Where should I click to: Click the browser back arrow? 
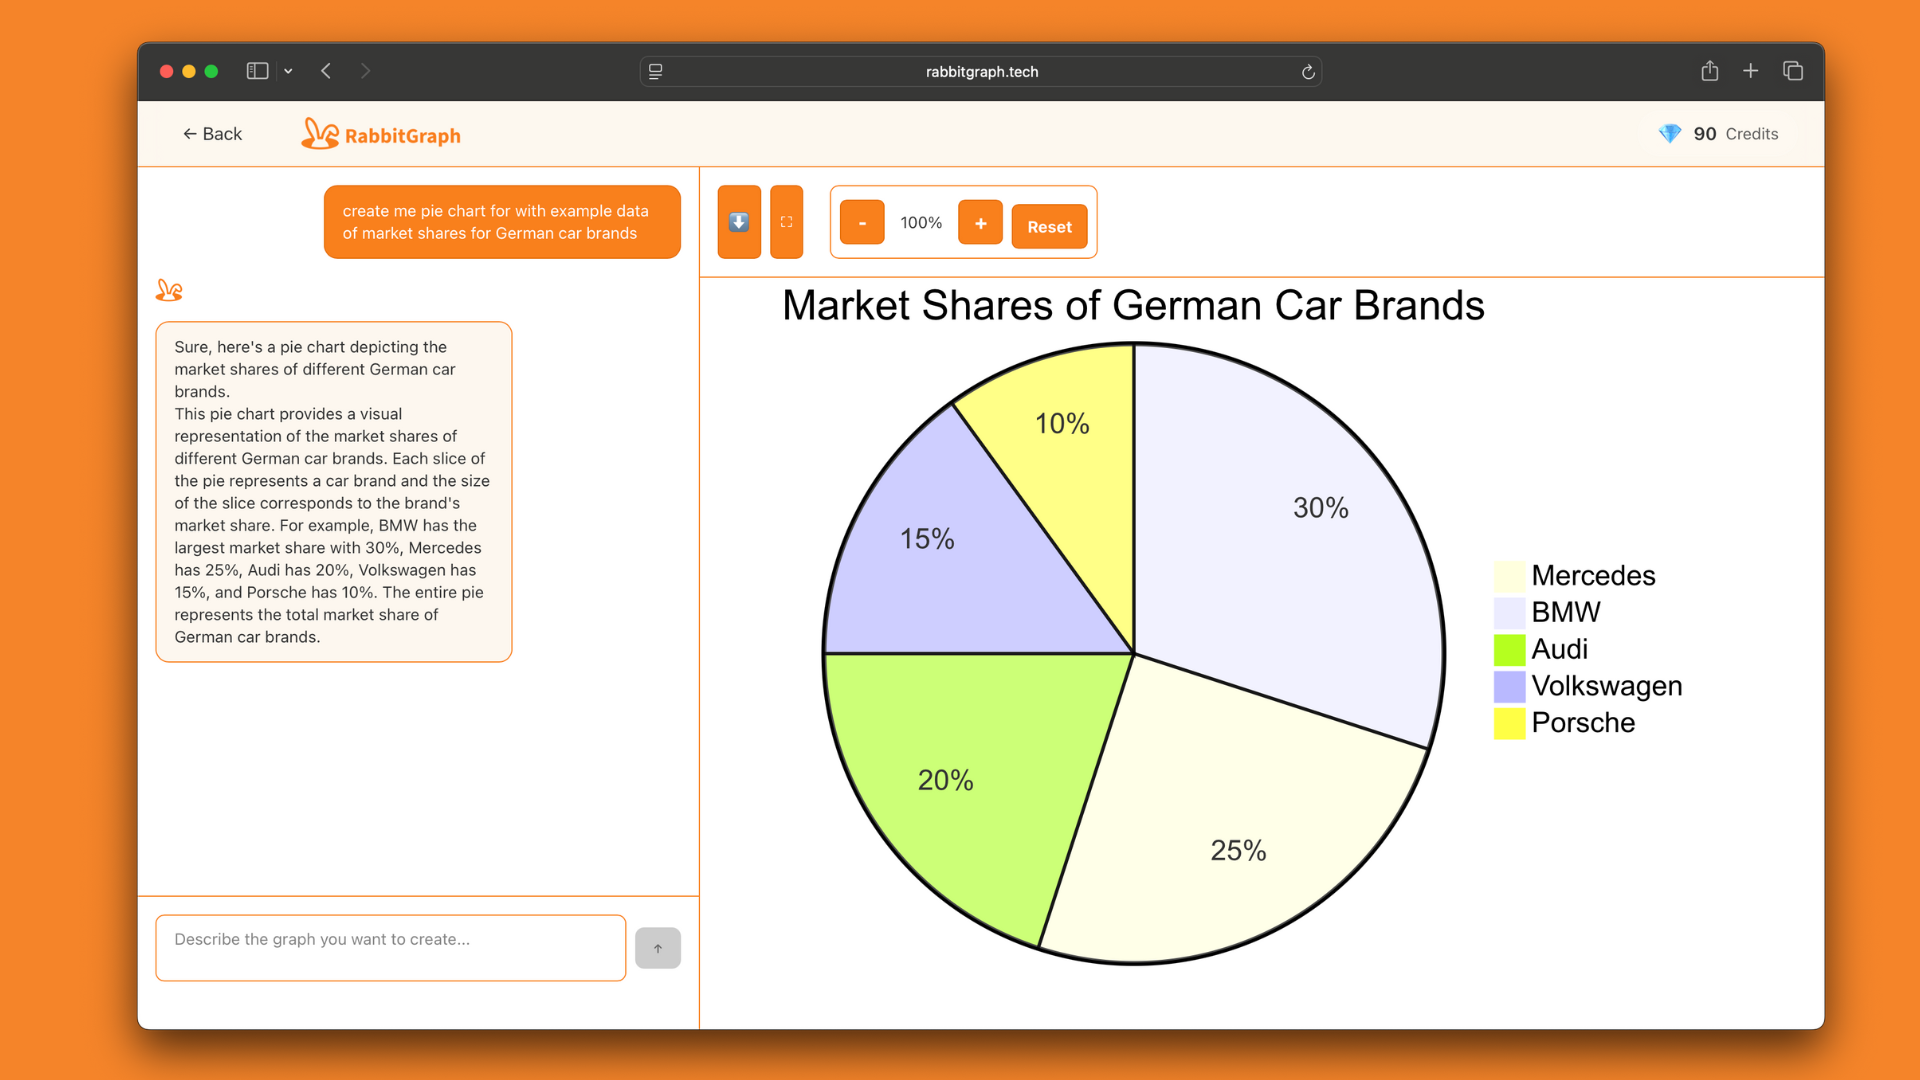[x=326, y=71]
